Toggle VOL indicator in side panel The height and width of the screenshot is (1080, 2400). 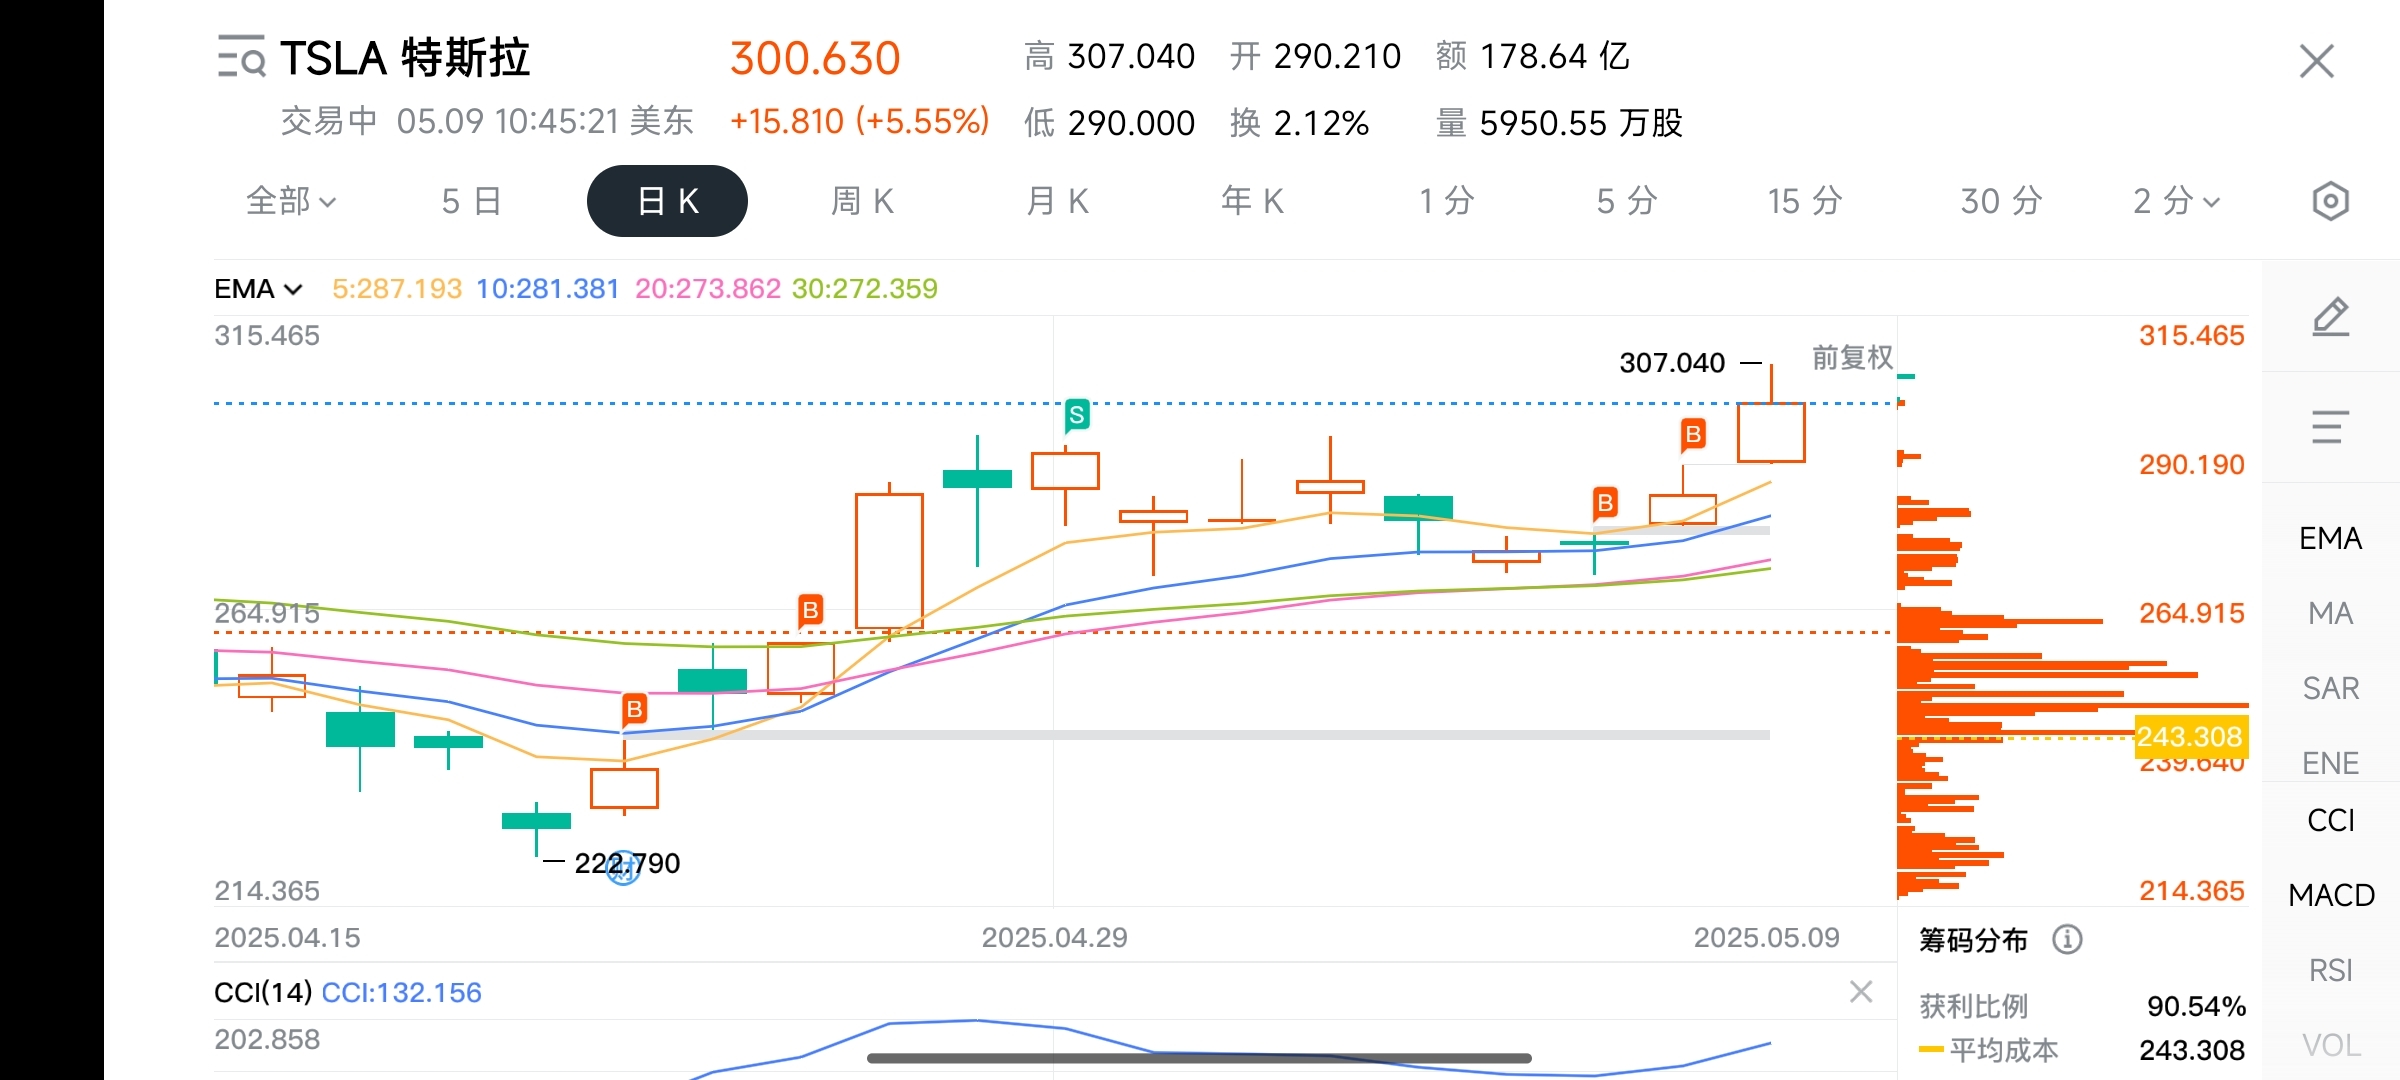click(x=2330, y=1045)
